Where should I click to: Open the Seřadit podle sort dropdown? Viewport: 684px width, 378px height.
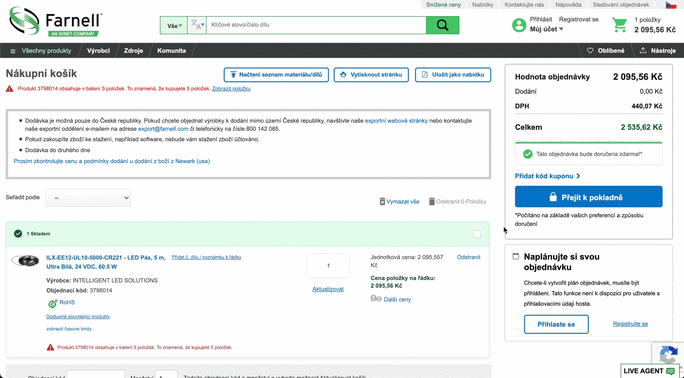[x=88, y=198]
